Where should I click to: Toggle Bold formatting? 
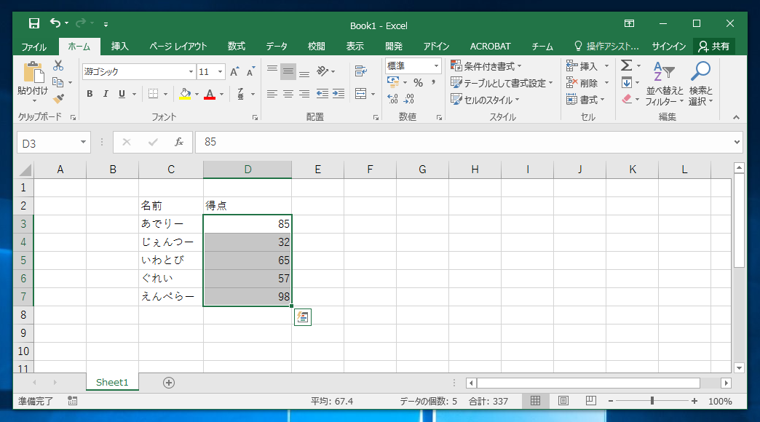90,94
